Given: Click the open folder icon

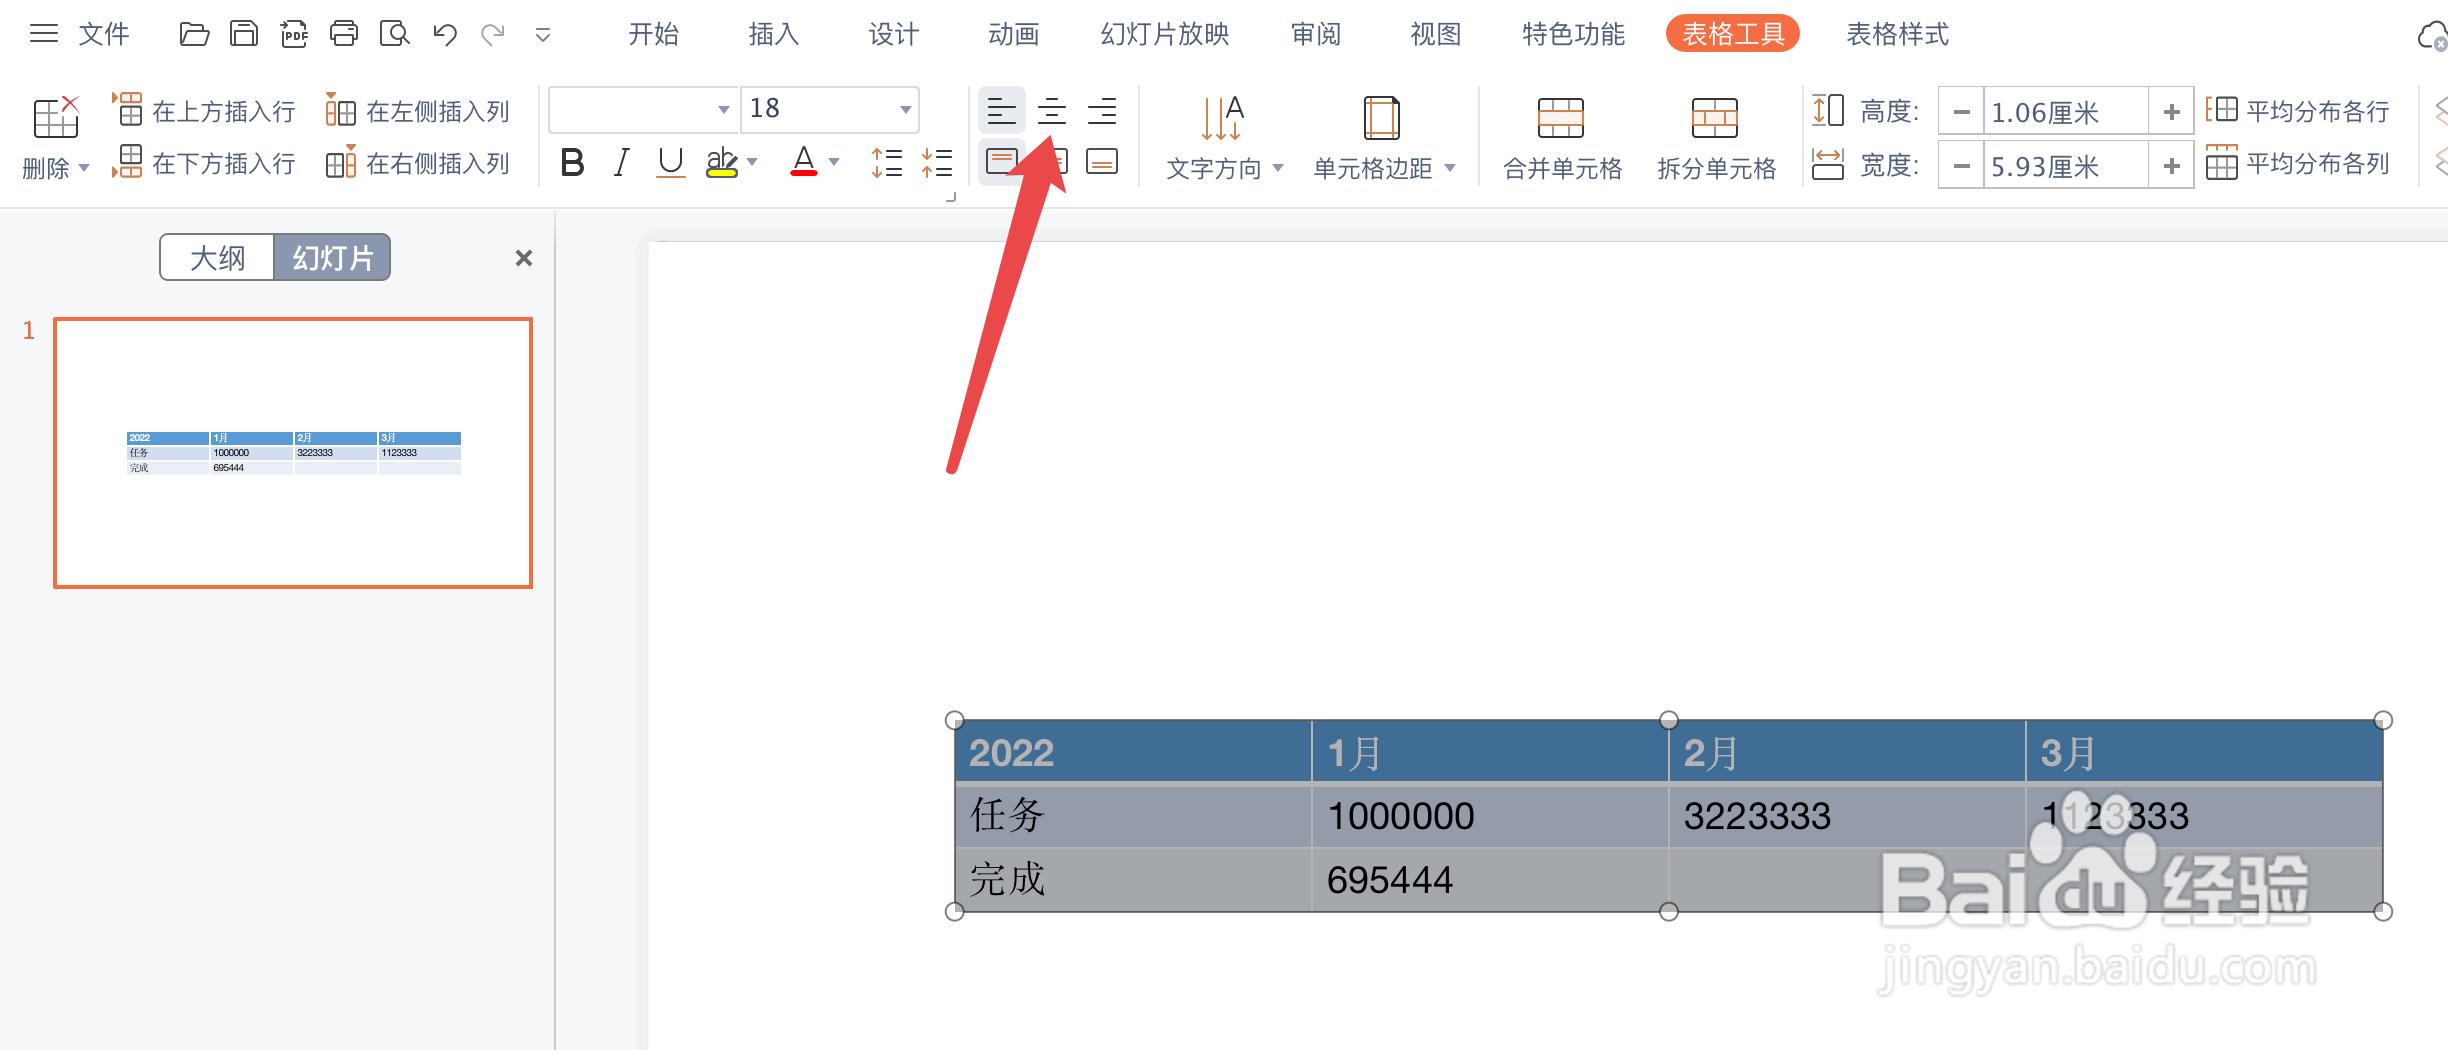Looking at the screenshot, I should click(194, 34).
